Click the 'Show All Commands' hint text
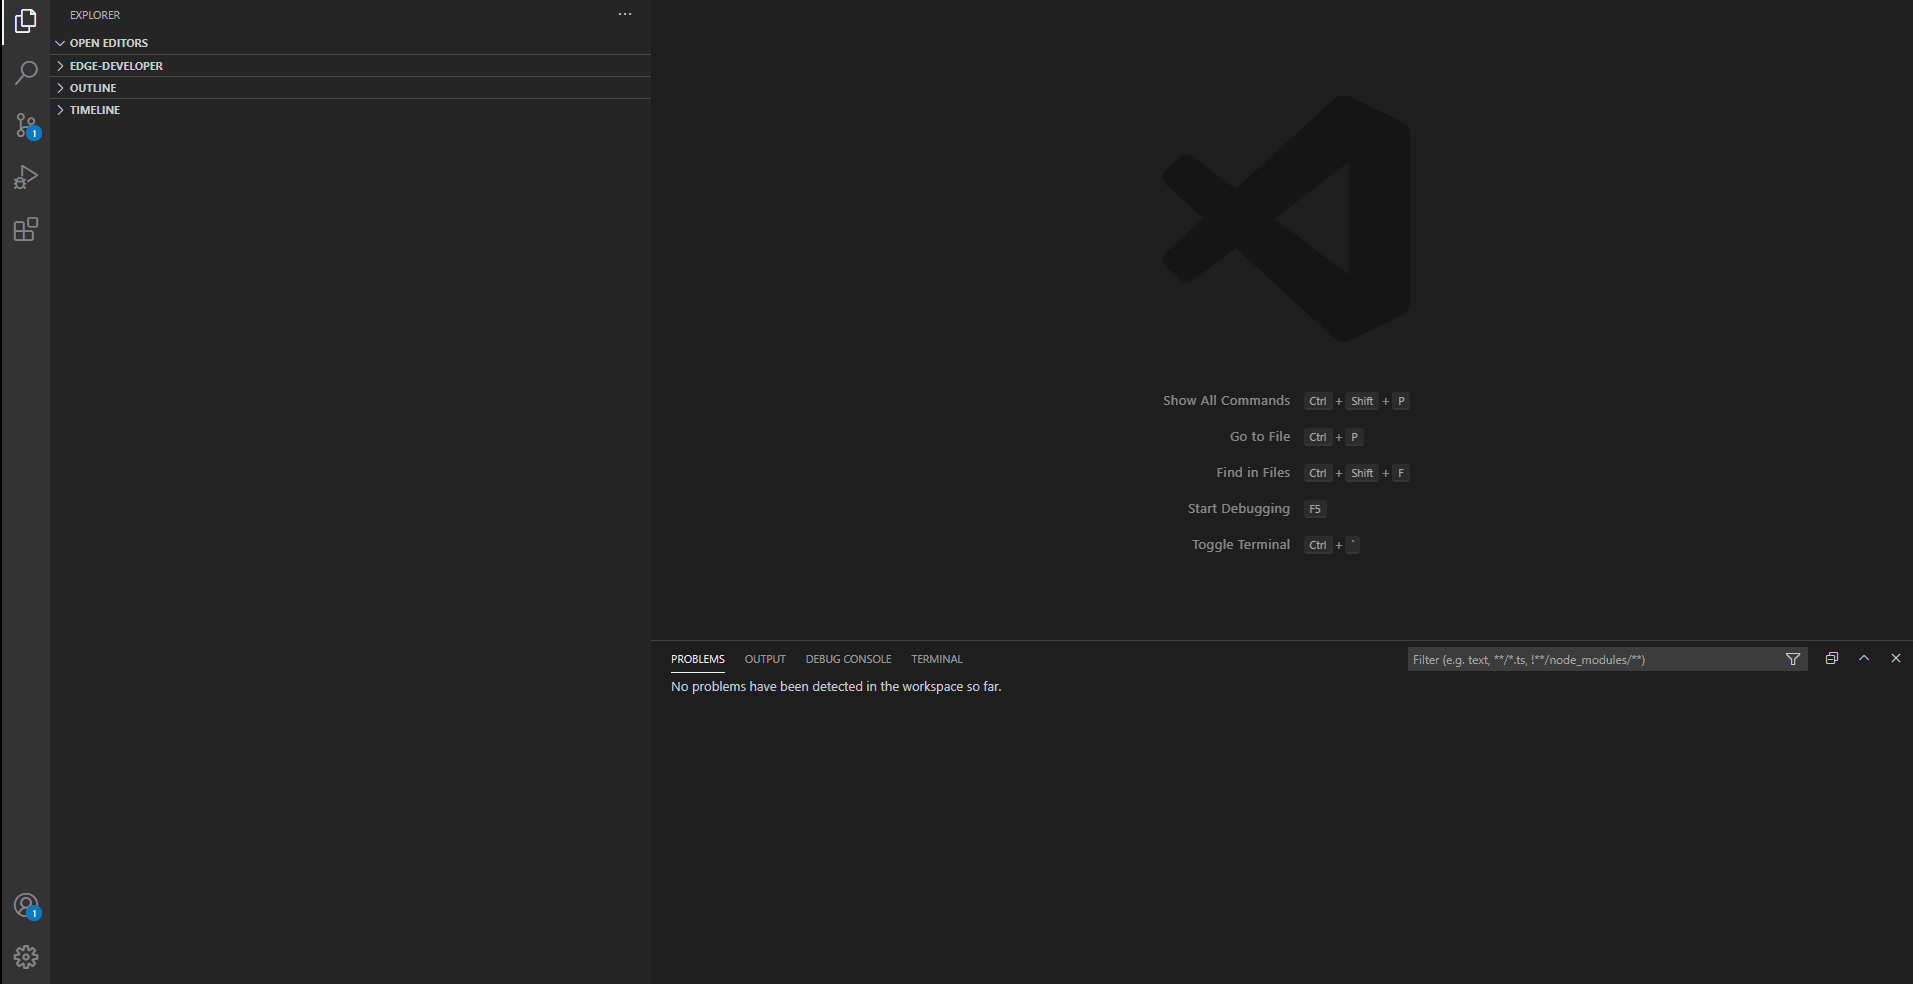 click(x=1226, y=400)
